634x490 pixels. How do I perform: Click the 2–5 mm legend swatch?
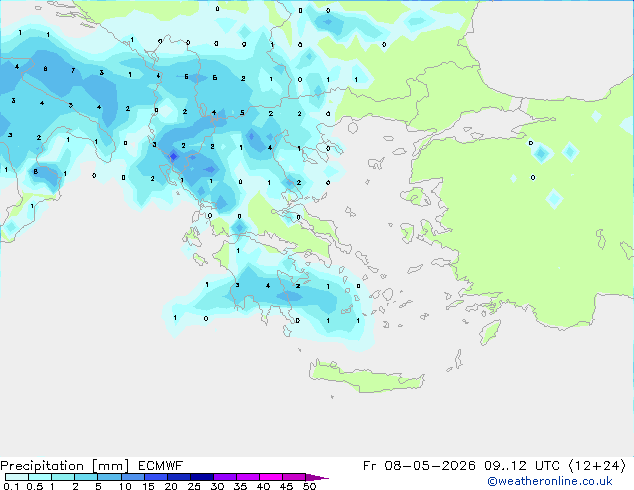[x=86, y=477]
